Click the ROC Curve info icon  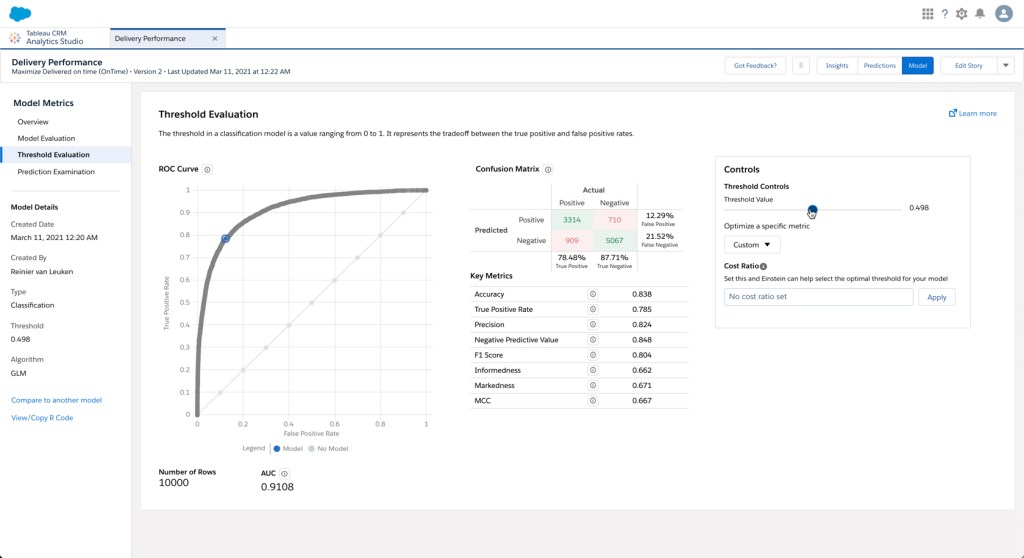(208, 169)
